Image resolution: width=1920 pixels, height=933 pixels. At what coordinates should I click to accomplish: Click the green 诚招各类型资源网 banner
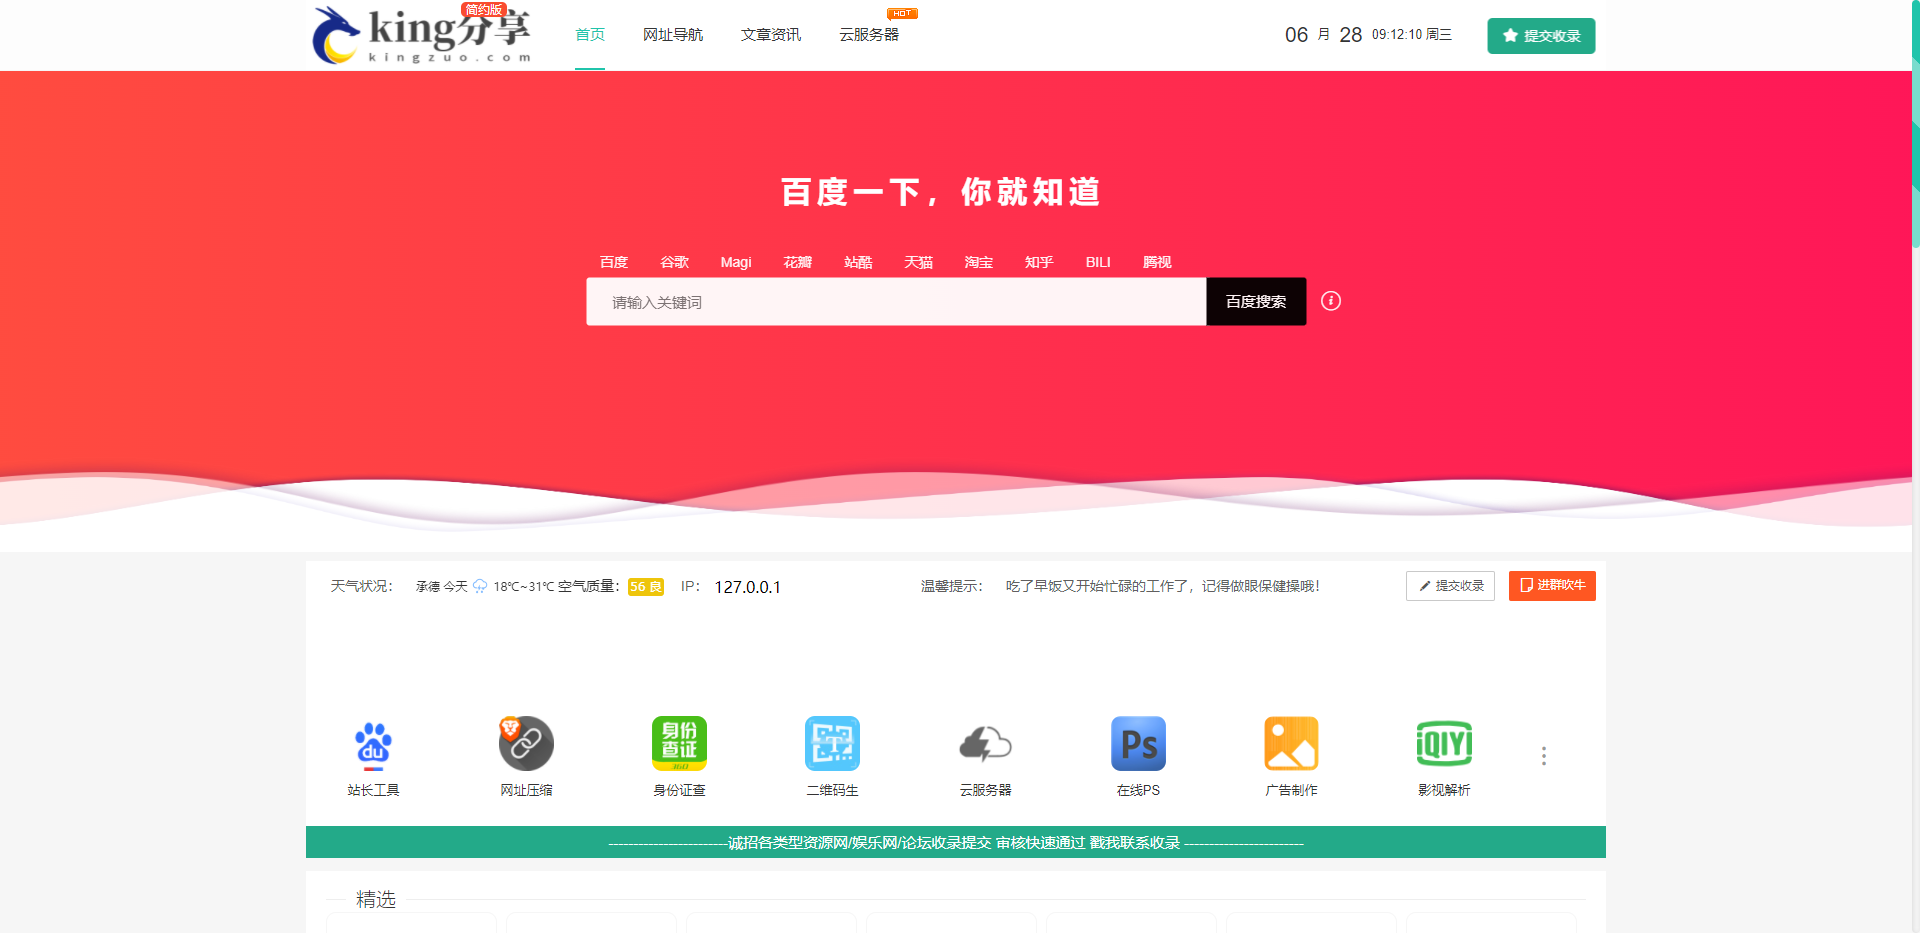[956, 842]
